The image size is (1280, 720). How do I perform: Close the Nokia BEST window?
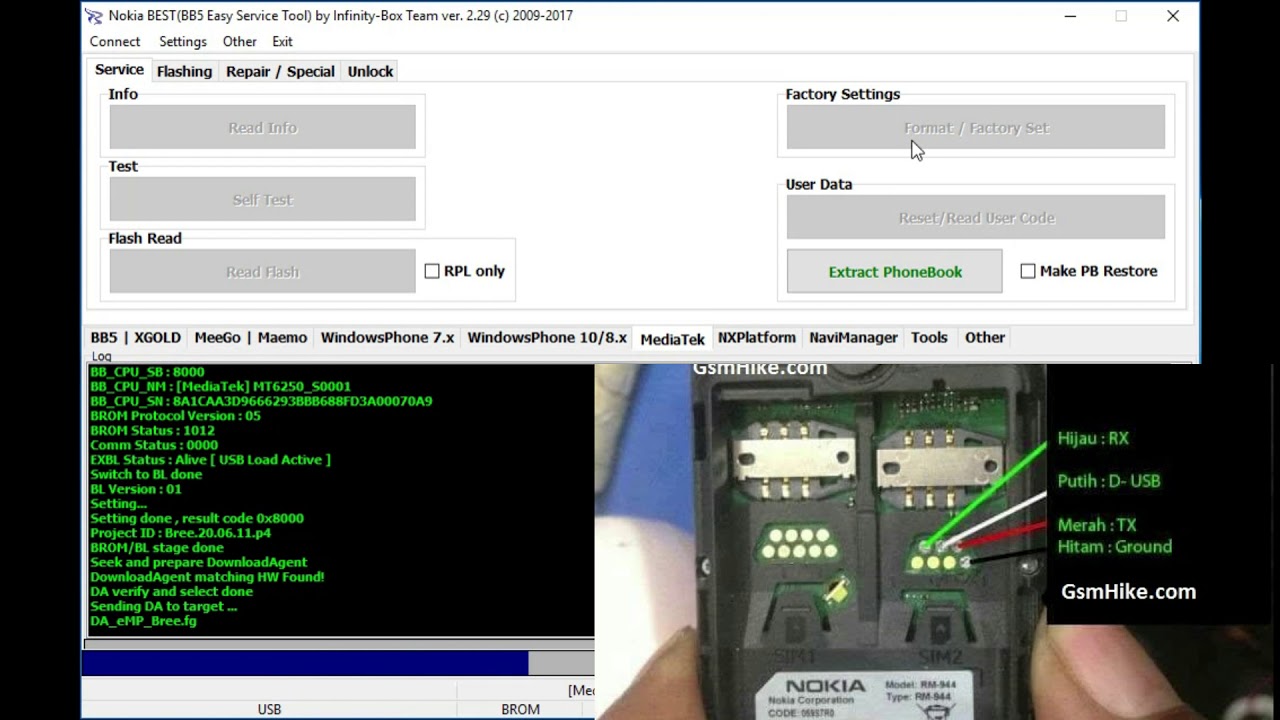coord(1173,16)
